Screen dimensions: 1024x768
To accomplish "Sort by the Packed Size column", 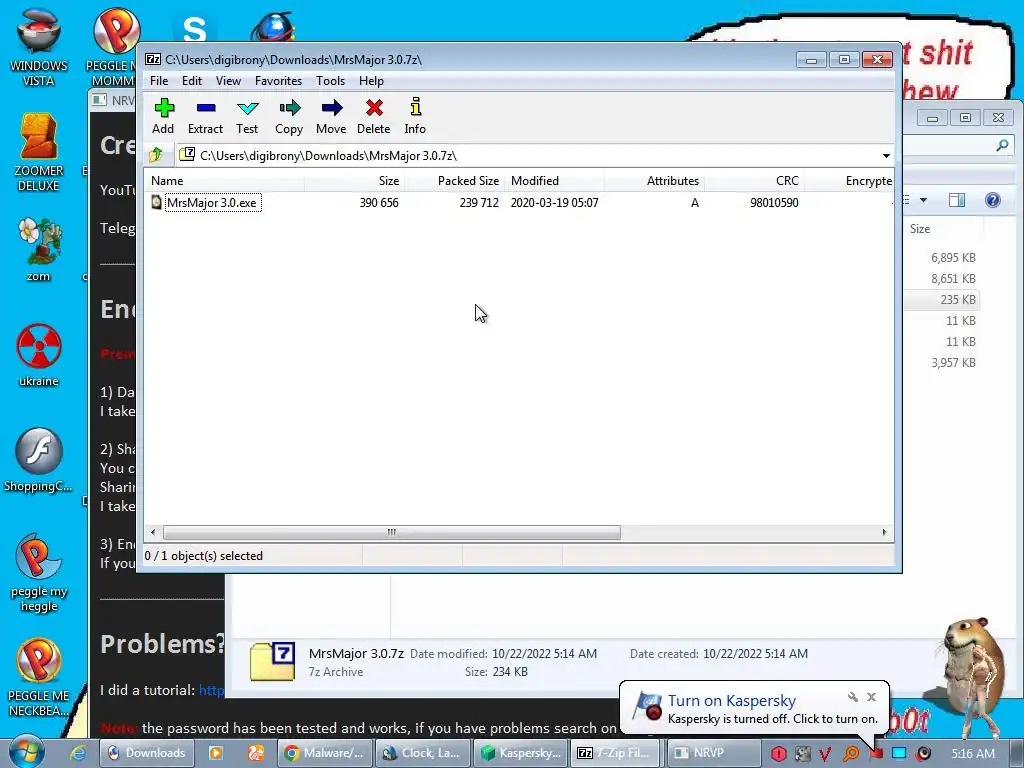I will pyautogui.click(x=455, y=181).
